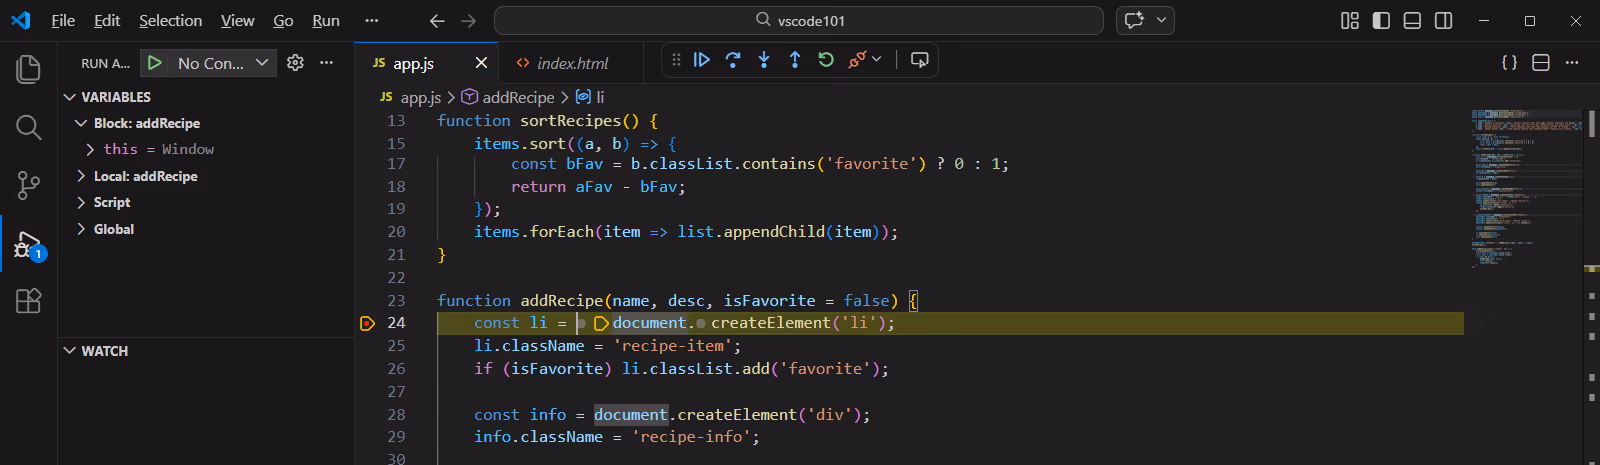Open the Extensions view
Screen dimensions: 1600x465
pyautogui.click(x=28, y=301)
